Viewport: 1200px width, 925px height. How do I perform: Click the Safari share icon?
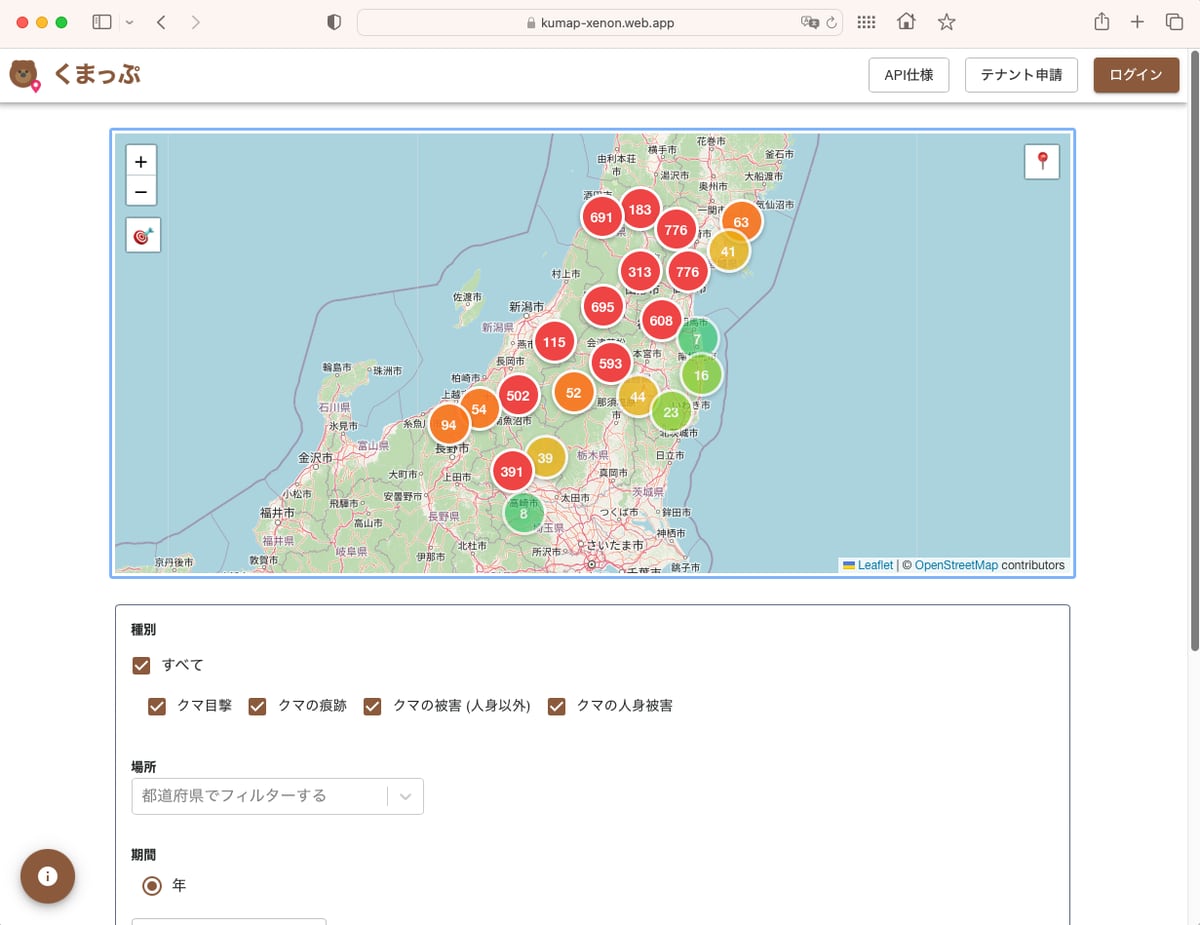point(1101,21)
